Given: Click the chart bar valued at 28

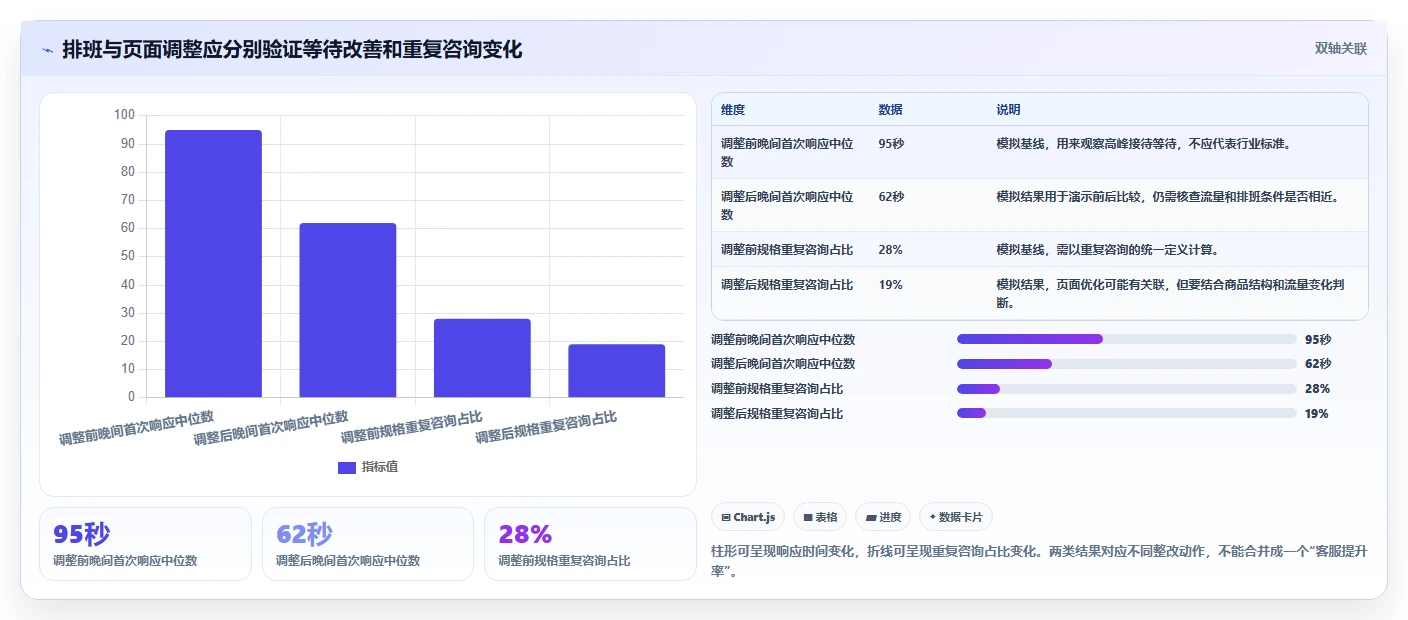Looking at the screenshot, I should click(x=482, y=358).
